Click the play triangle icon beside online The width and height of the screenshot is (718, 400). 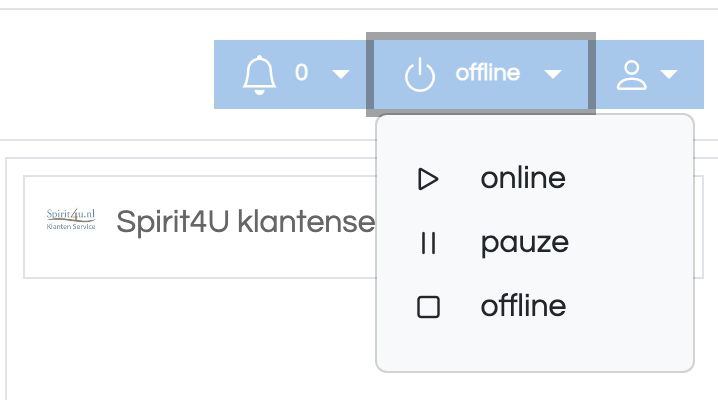click(x=428, y=179)
